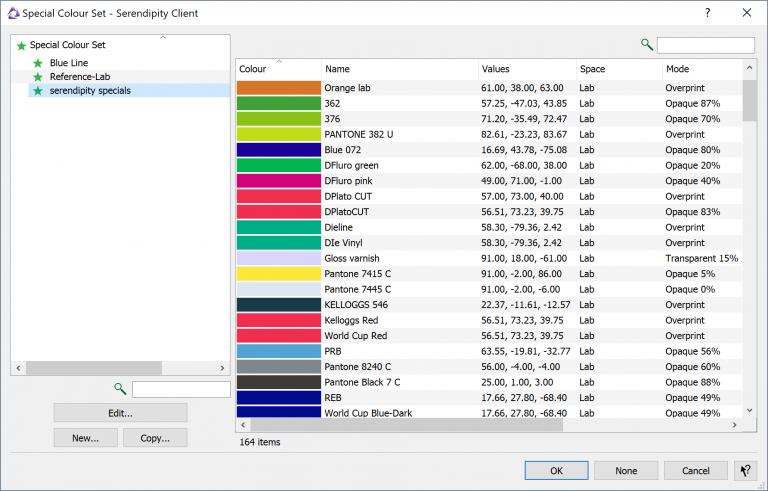Screen dimensions: 768x491
Task: Click the Transparent 15% mode cell
Action: pyautogui.click(x=701, y=258)
